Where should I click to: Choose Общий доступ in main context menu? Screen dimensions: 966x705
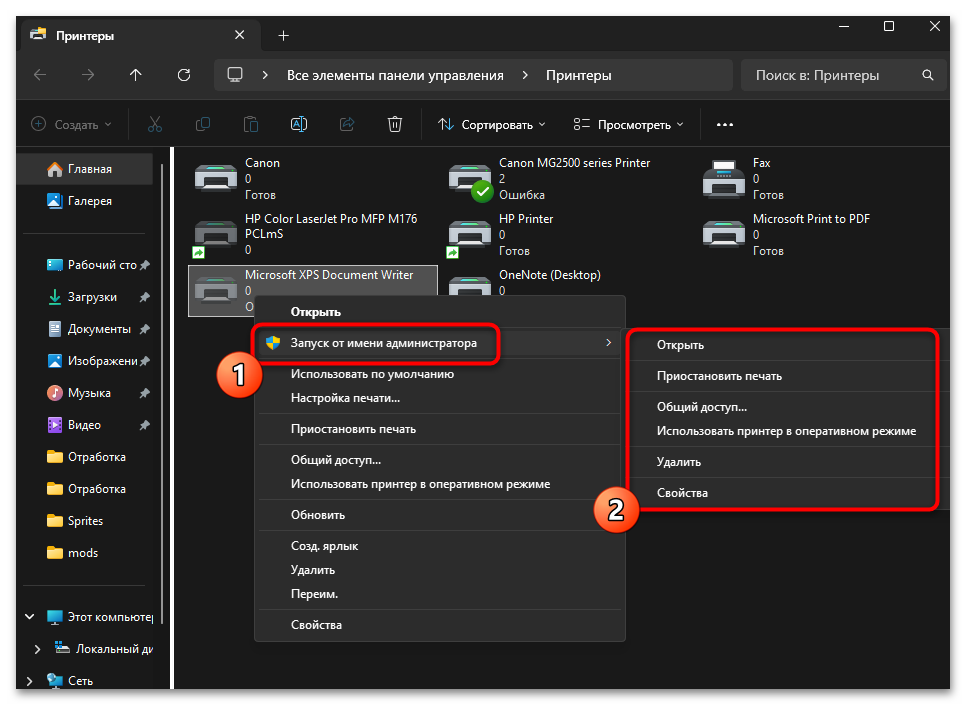[x=440, y=460]
